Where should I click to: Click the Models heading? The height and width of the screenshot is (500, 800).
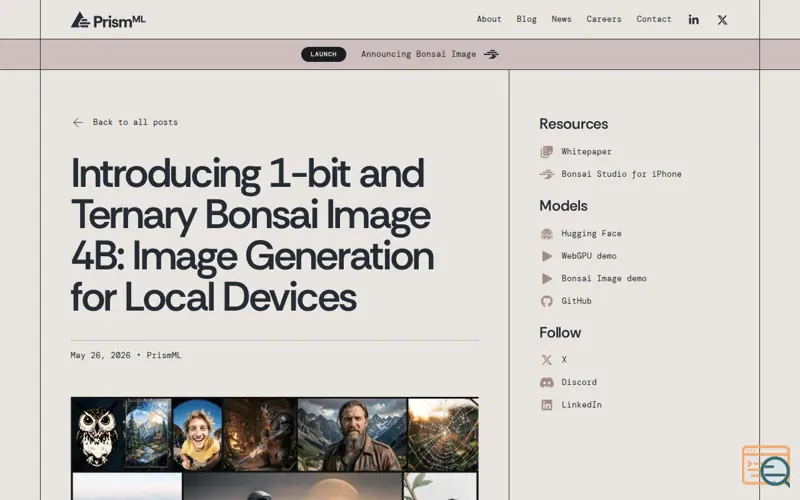563,206
